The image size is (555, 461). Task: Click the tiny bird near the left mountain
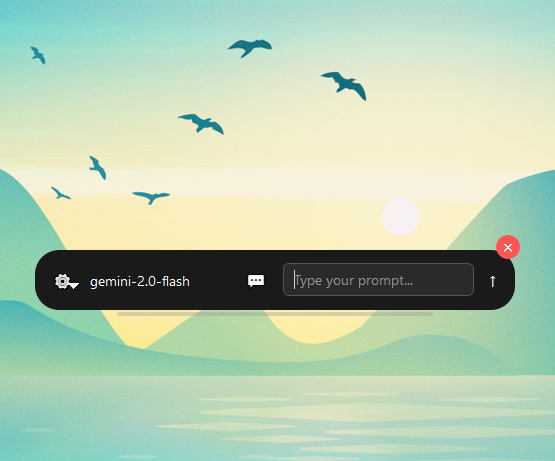(61, 193)
